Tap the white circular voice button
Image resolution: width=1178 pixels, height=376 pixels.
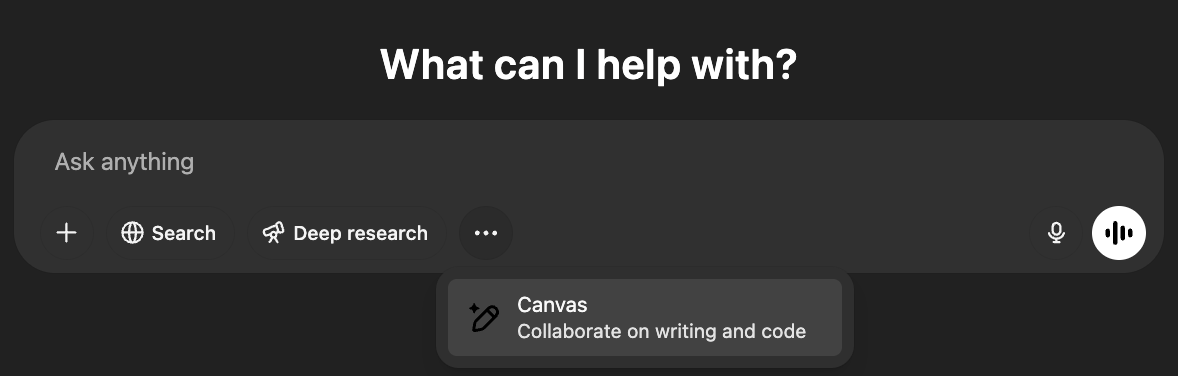[x=1119, y=233]
